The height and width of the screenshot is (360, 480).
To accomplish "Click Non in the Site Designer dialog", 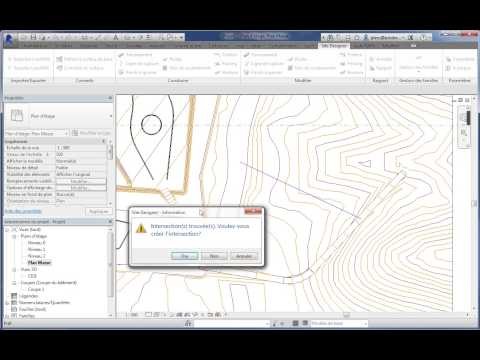I will tap(214, 256).
